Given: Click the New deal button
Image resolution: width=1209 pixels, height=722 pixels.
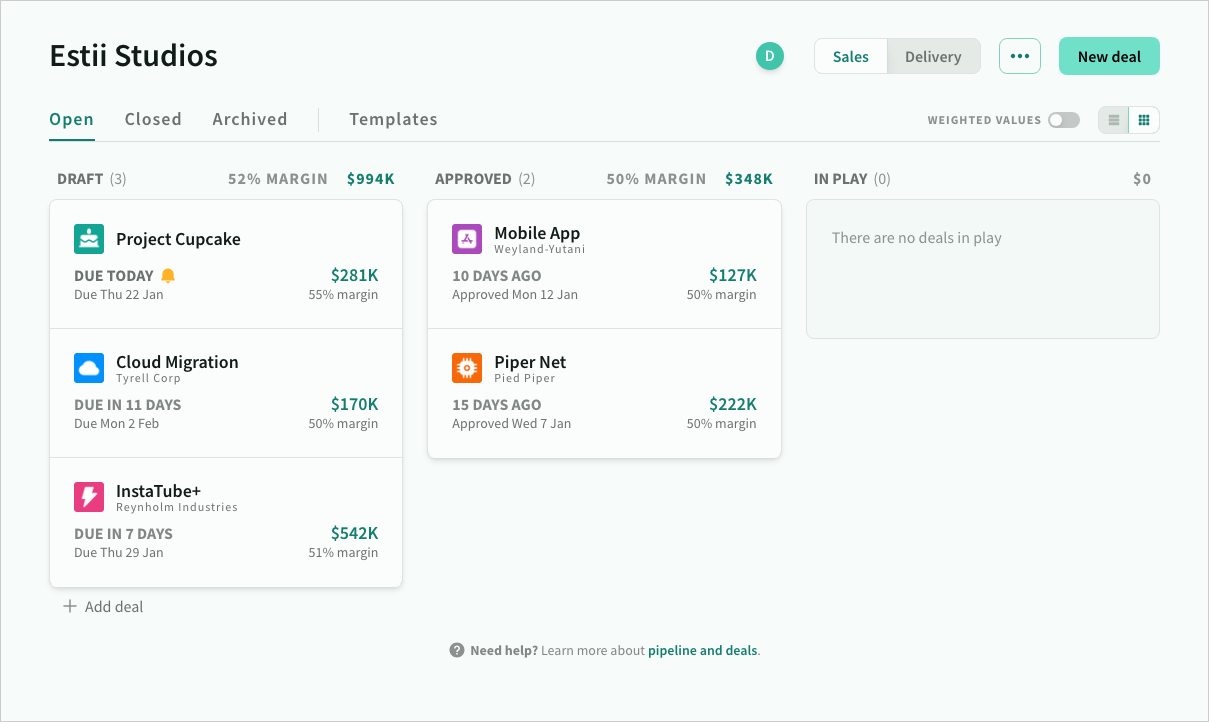Looking at the screenshot, I should (1109, 56).
